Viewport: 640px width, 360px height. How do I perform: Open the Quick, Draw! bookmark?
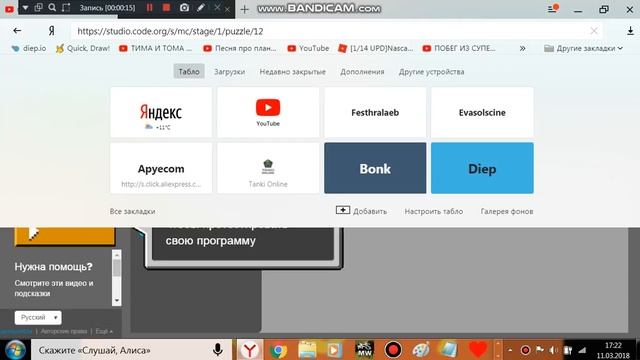tap(83, 48)
